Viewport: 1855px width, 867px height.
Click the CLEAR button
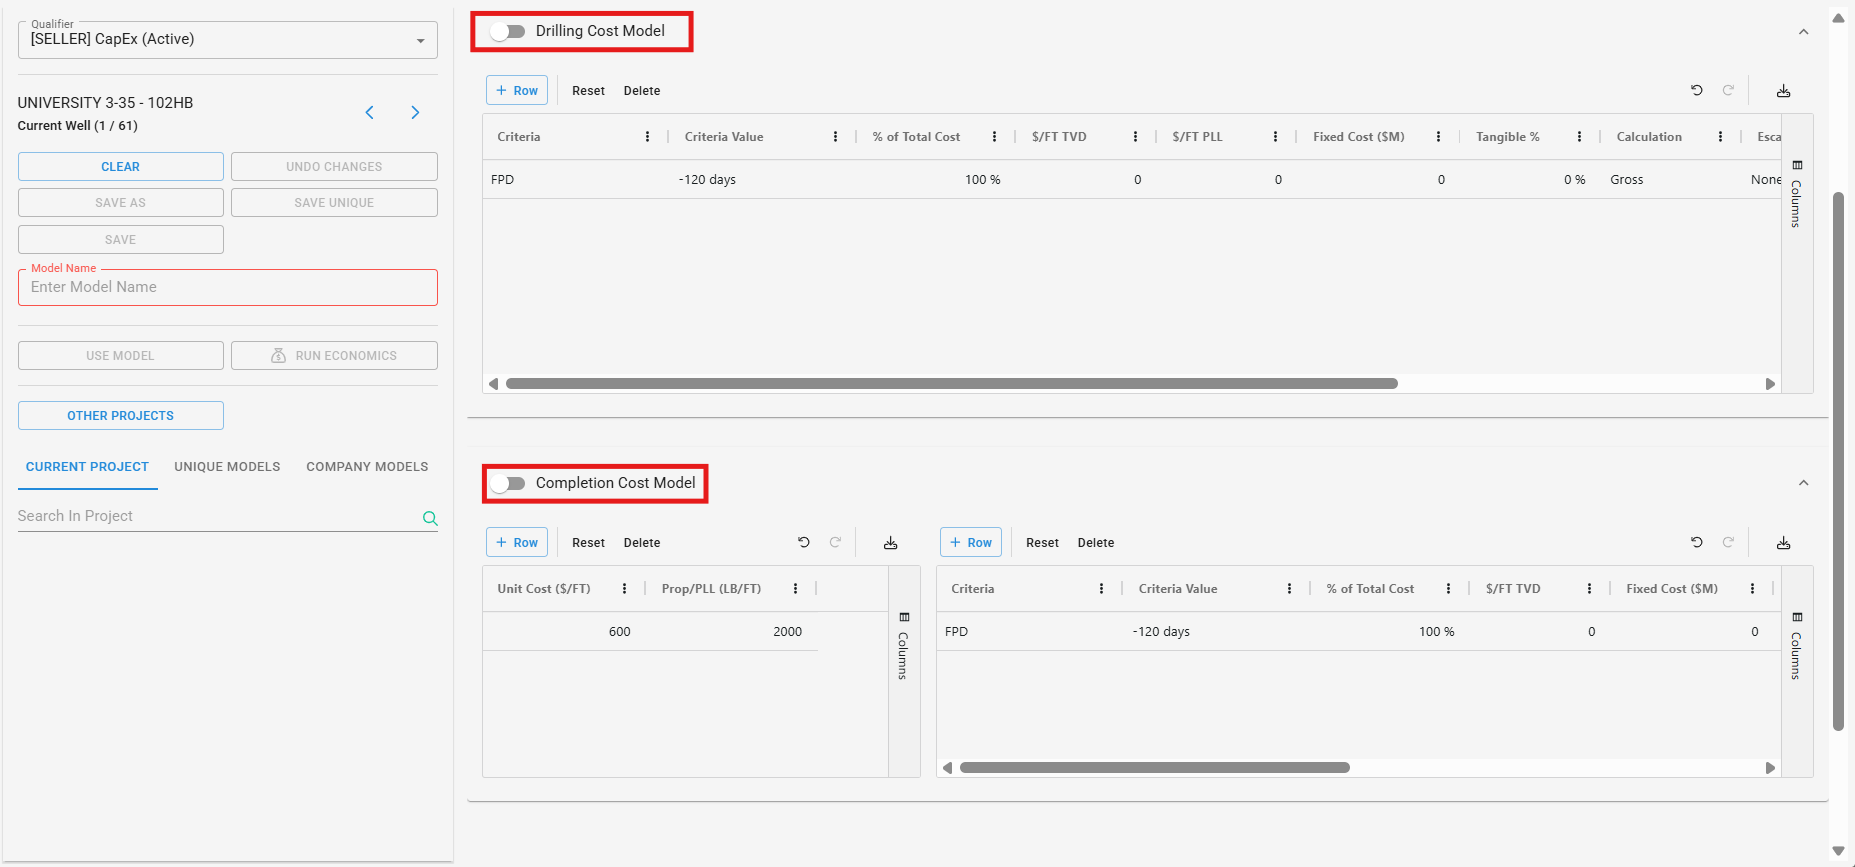tap(120, 167)
